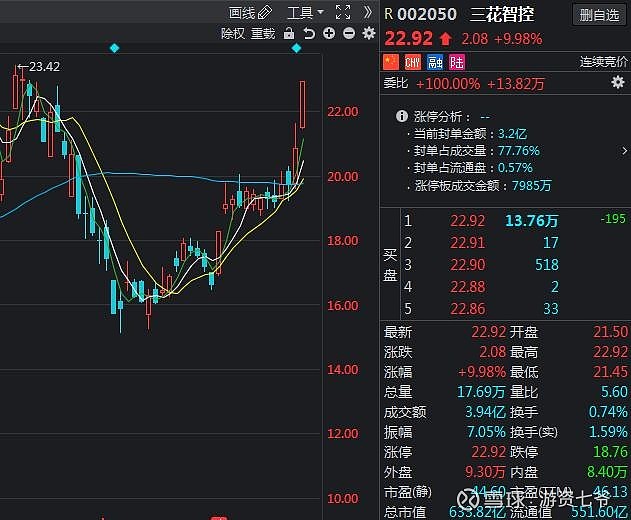Click the 涨停分析 info icon

[402, 116]
